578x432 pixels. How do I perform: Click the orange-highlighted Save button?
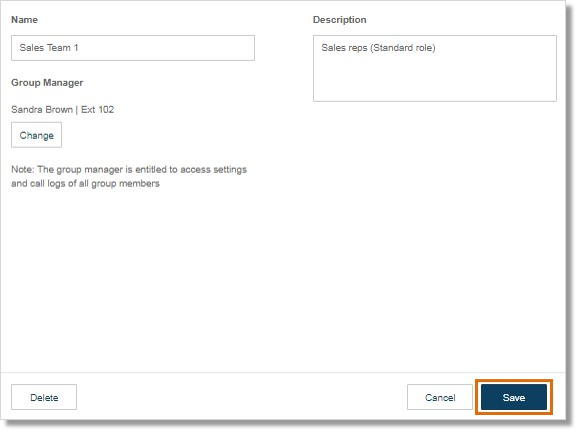[514, 397]
